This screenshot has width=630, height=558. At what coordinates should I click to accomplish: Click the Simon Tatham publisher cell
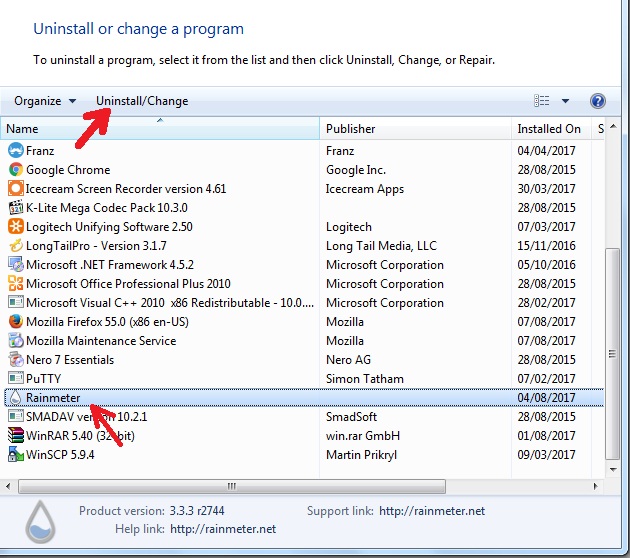[365, 378]
